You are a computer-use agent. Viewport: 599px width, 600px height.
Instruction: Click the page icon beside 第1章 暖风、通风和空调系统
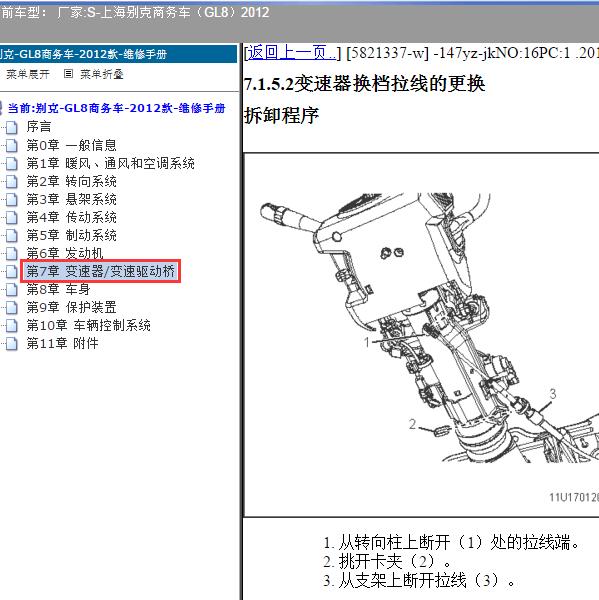click(x=12, y=163)
